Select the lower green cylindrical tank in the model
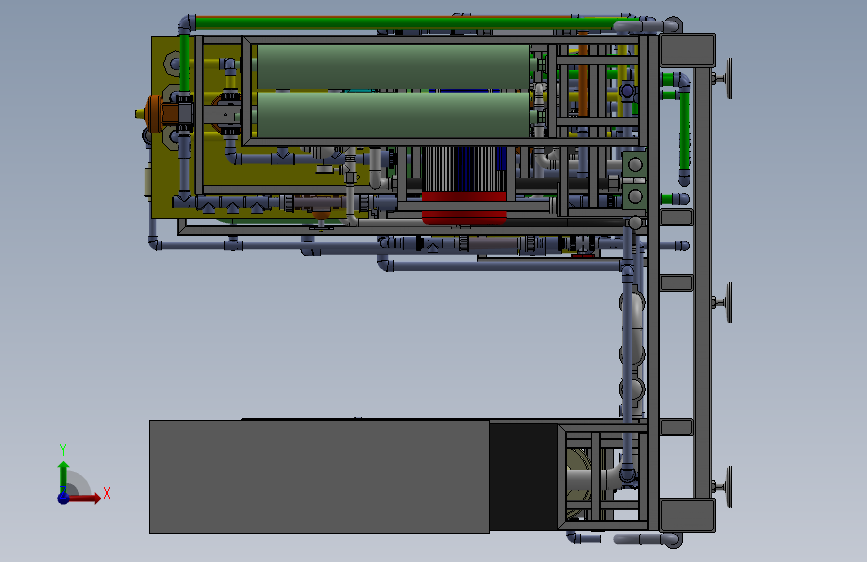 [x=393, y=115]
